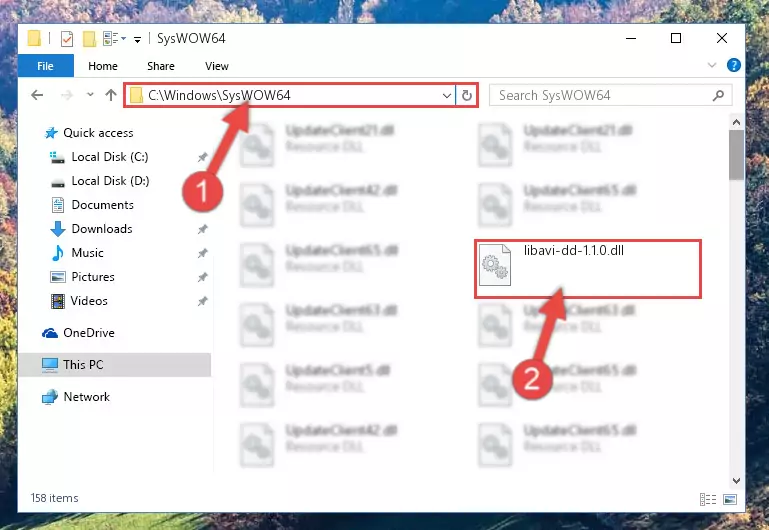Image resolution: width=769 pixels, height=530 pixels.
Task: Click the pin icon beside Pictures
Action: 202,277
